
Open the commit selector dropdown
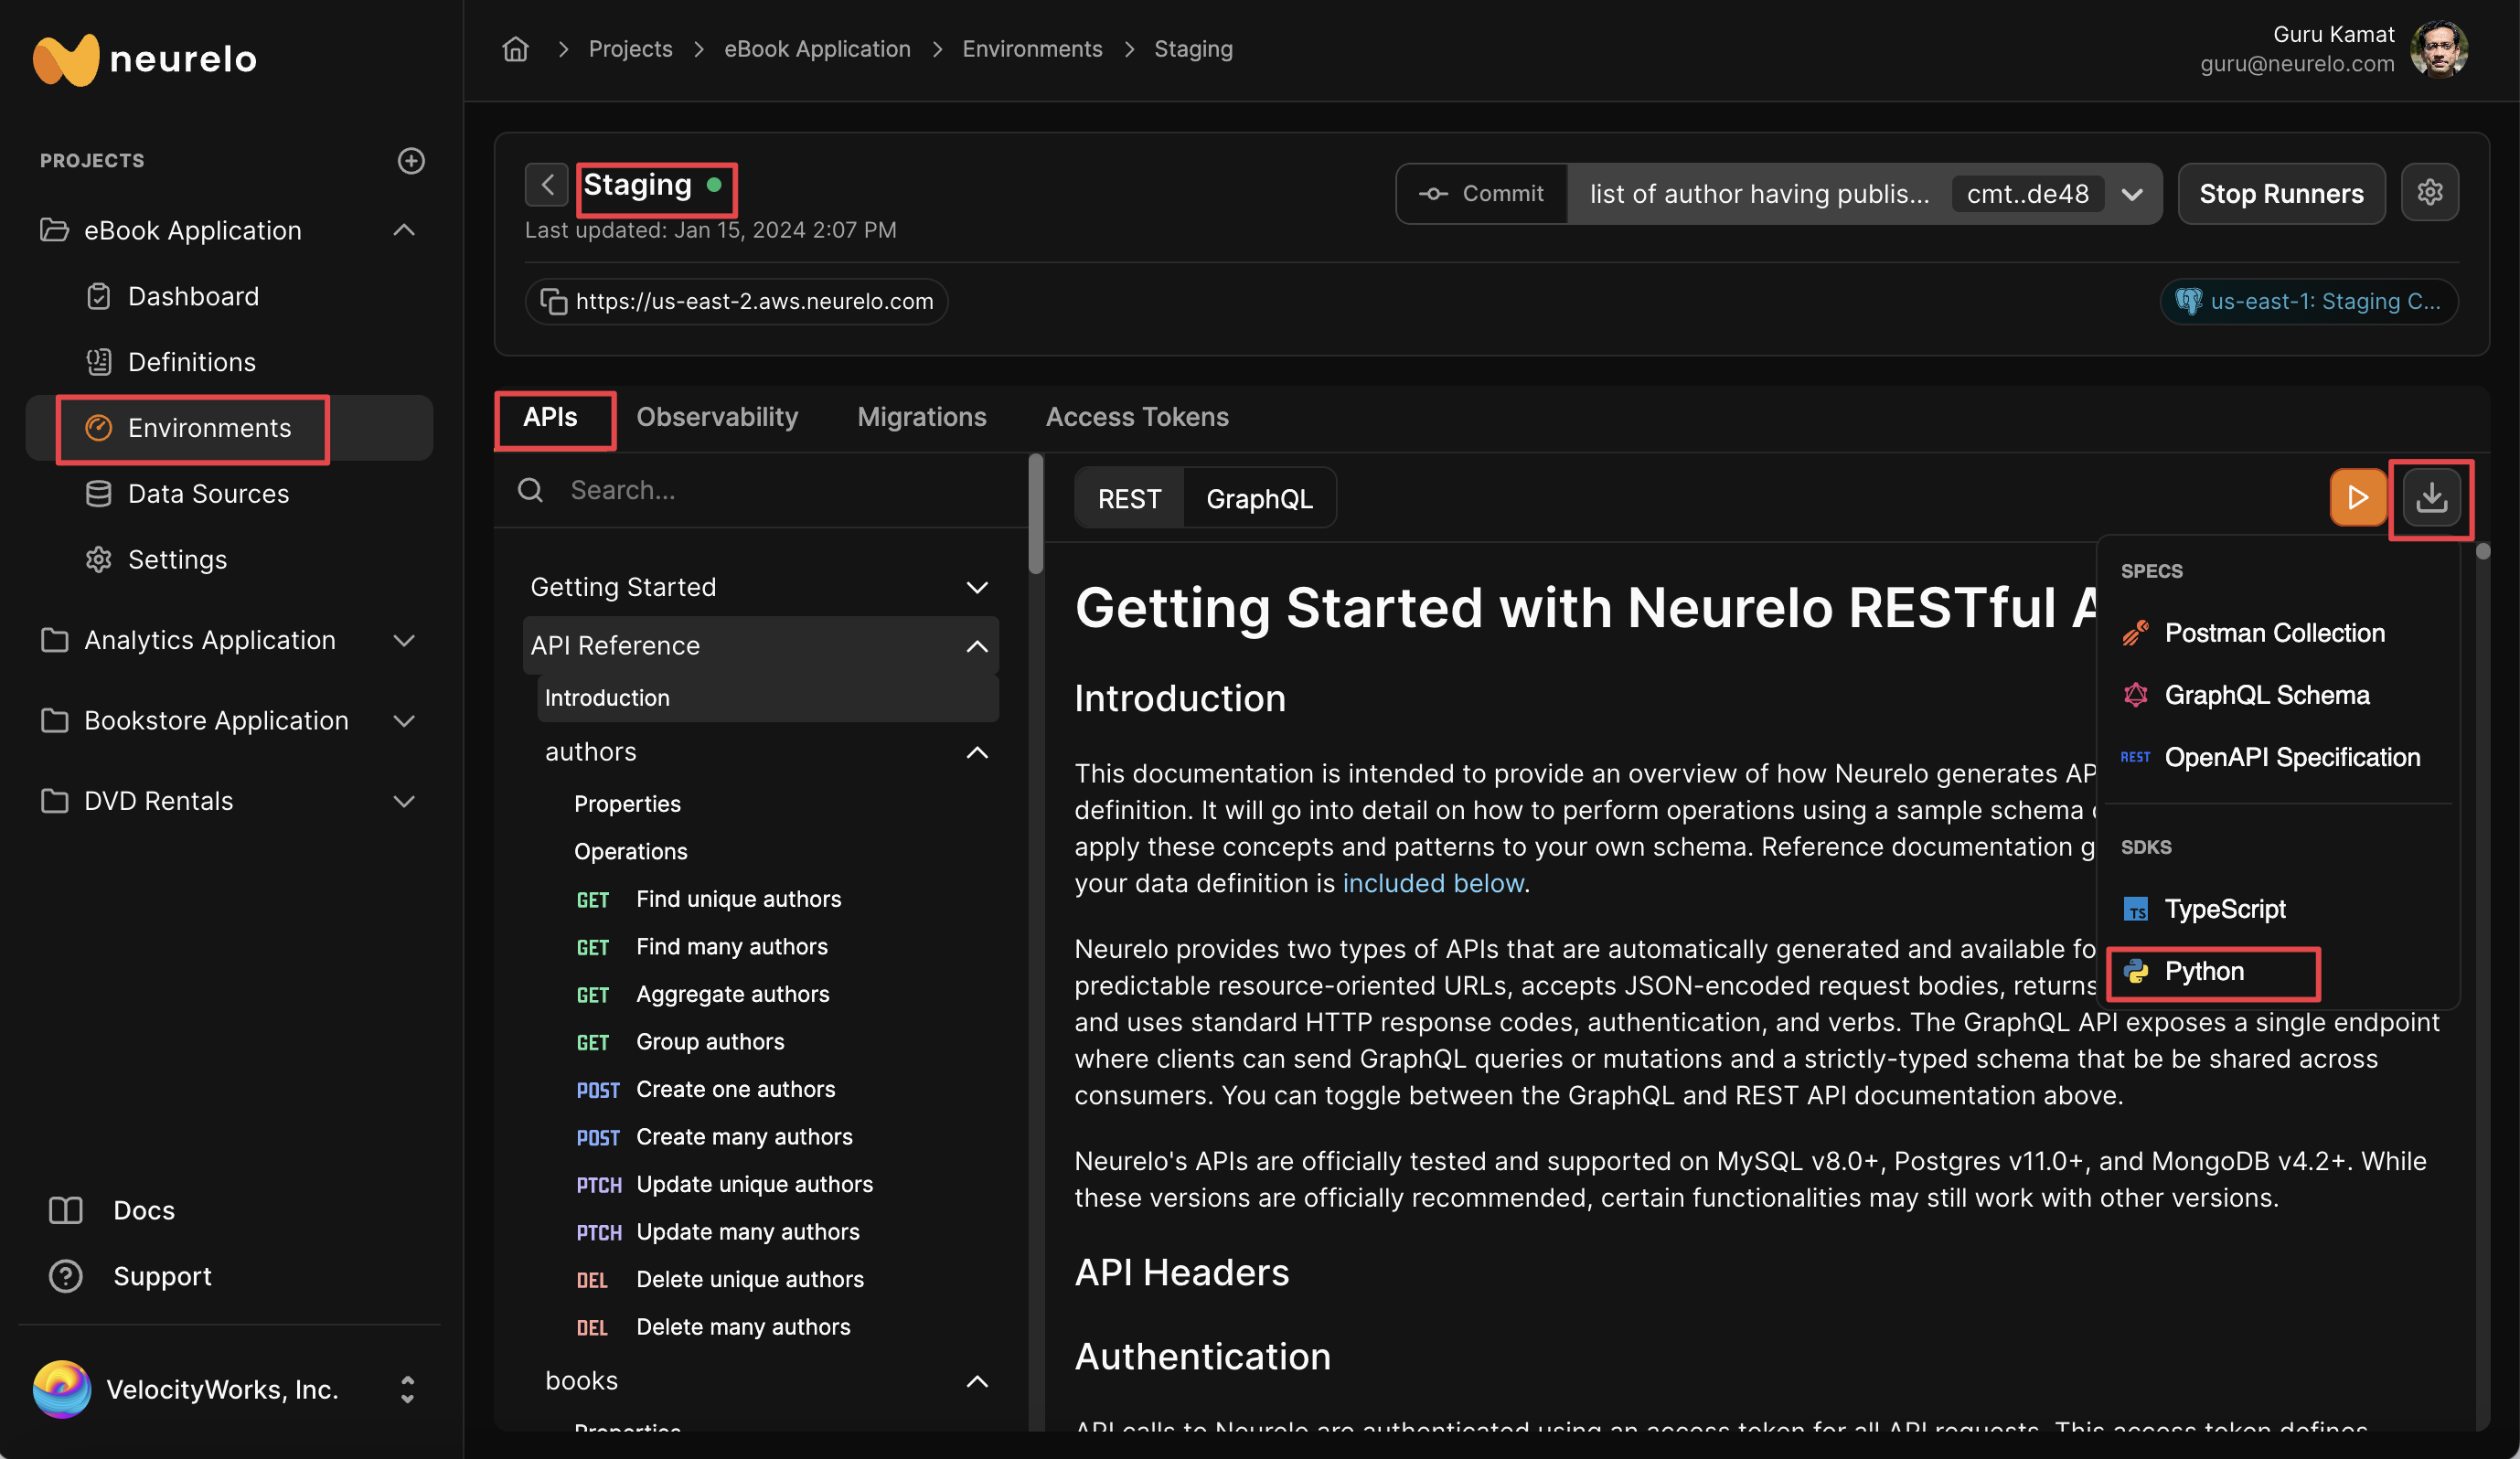pyautogui.click(x=2131, y=194)
